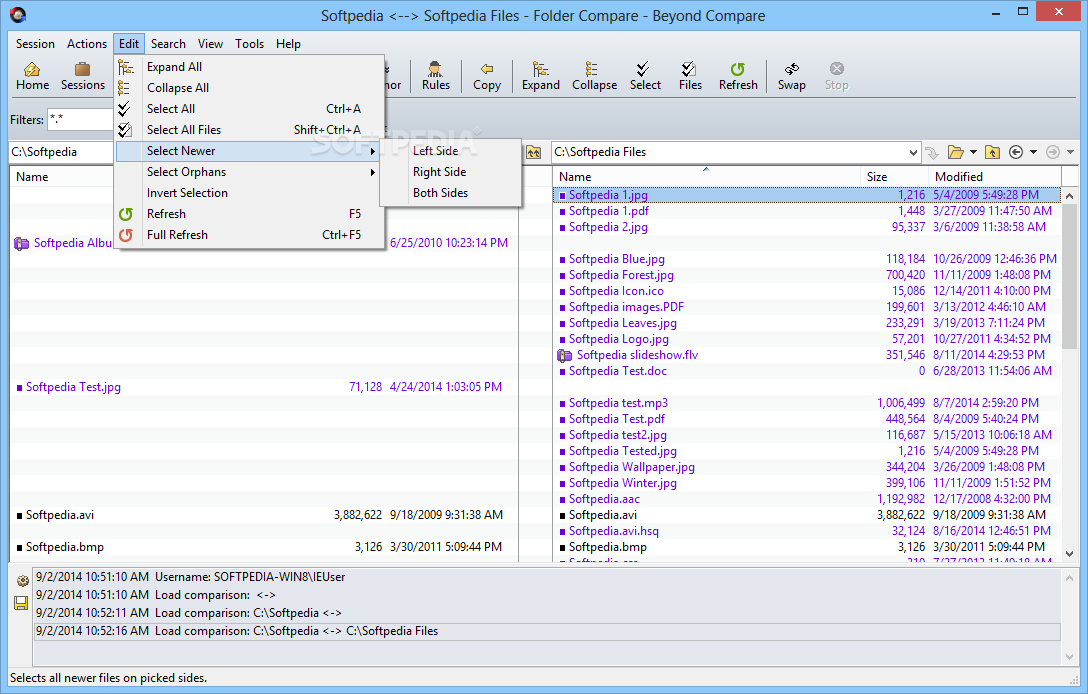Pick Right Side in the submenu
1088x694 pixels.
451,171
